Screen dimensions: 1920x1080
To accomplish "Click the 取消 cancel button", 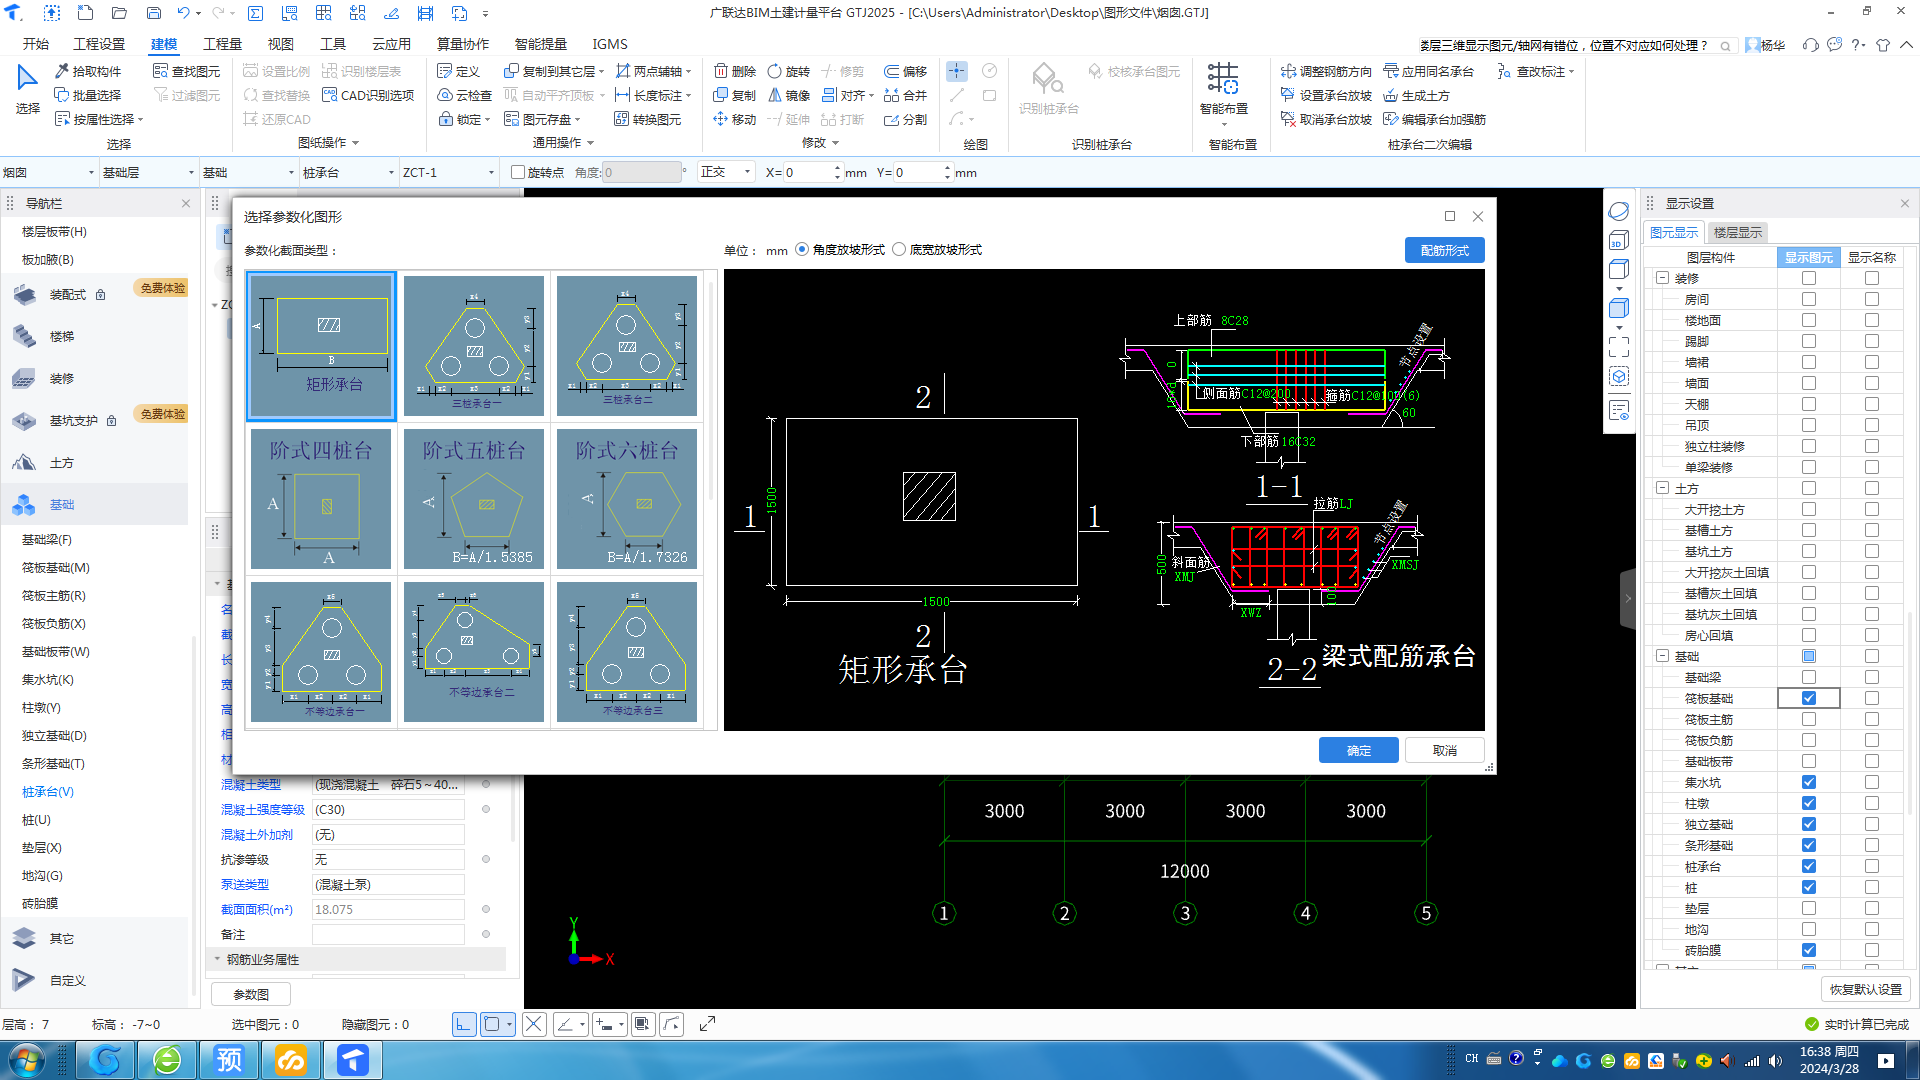I will pos(1444,751).
